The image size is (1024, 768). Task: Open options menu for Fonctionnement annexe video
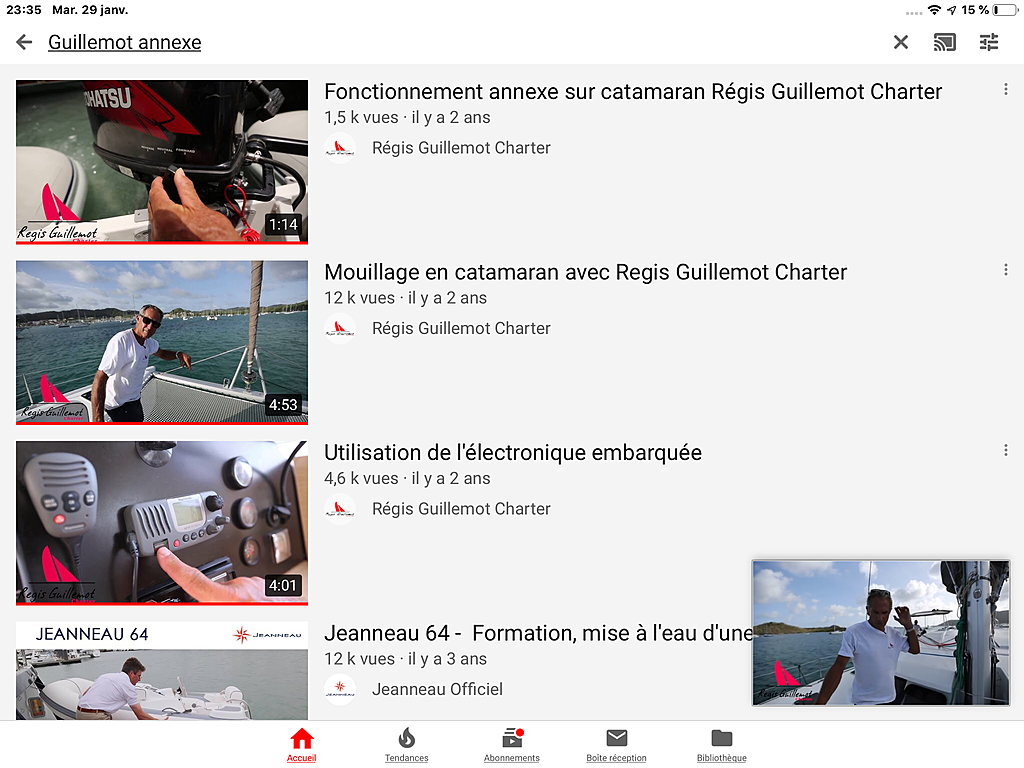[x=1006, y=90]
